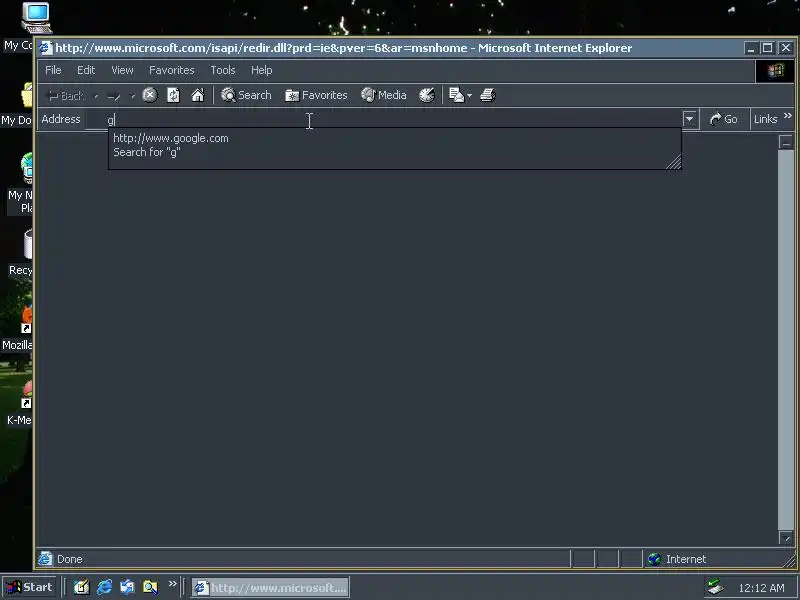Viewport: 800px width, 600px height.
Task: Open the Favorites menu in the menu bar
Action: pos(171,70)
